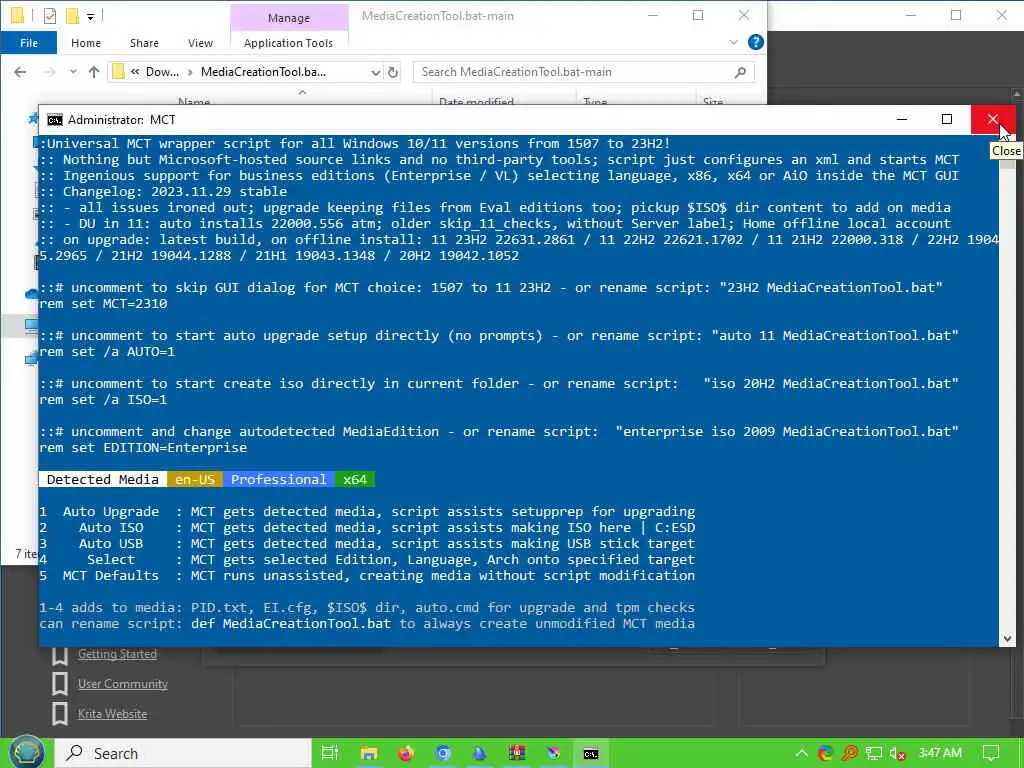Image resolution: width=1024 pixels, height=768 pixels.
Task: Open WinRAR icon on the taskbar
Action: coord(517,753)
